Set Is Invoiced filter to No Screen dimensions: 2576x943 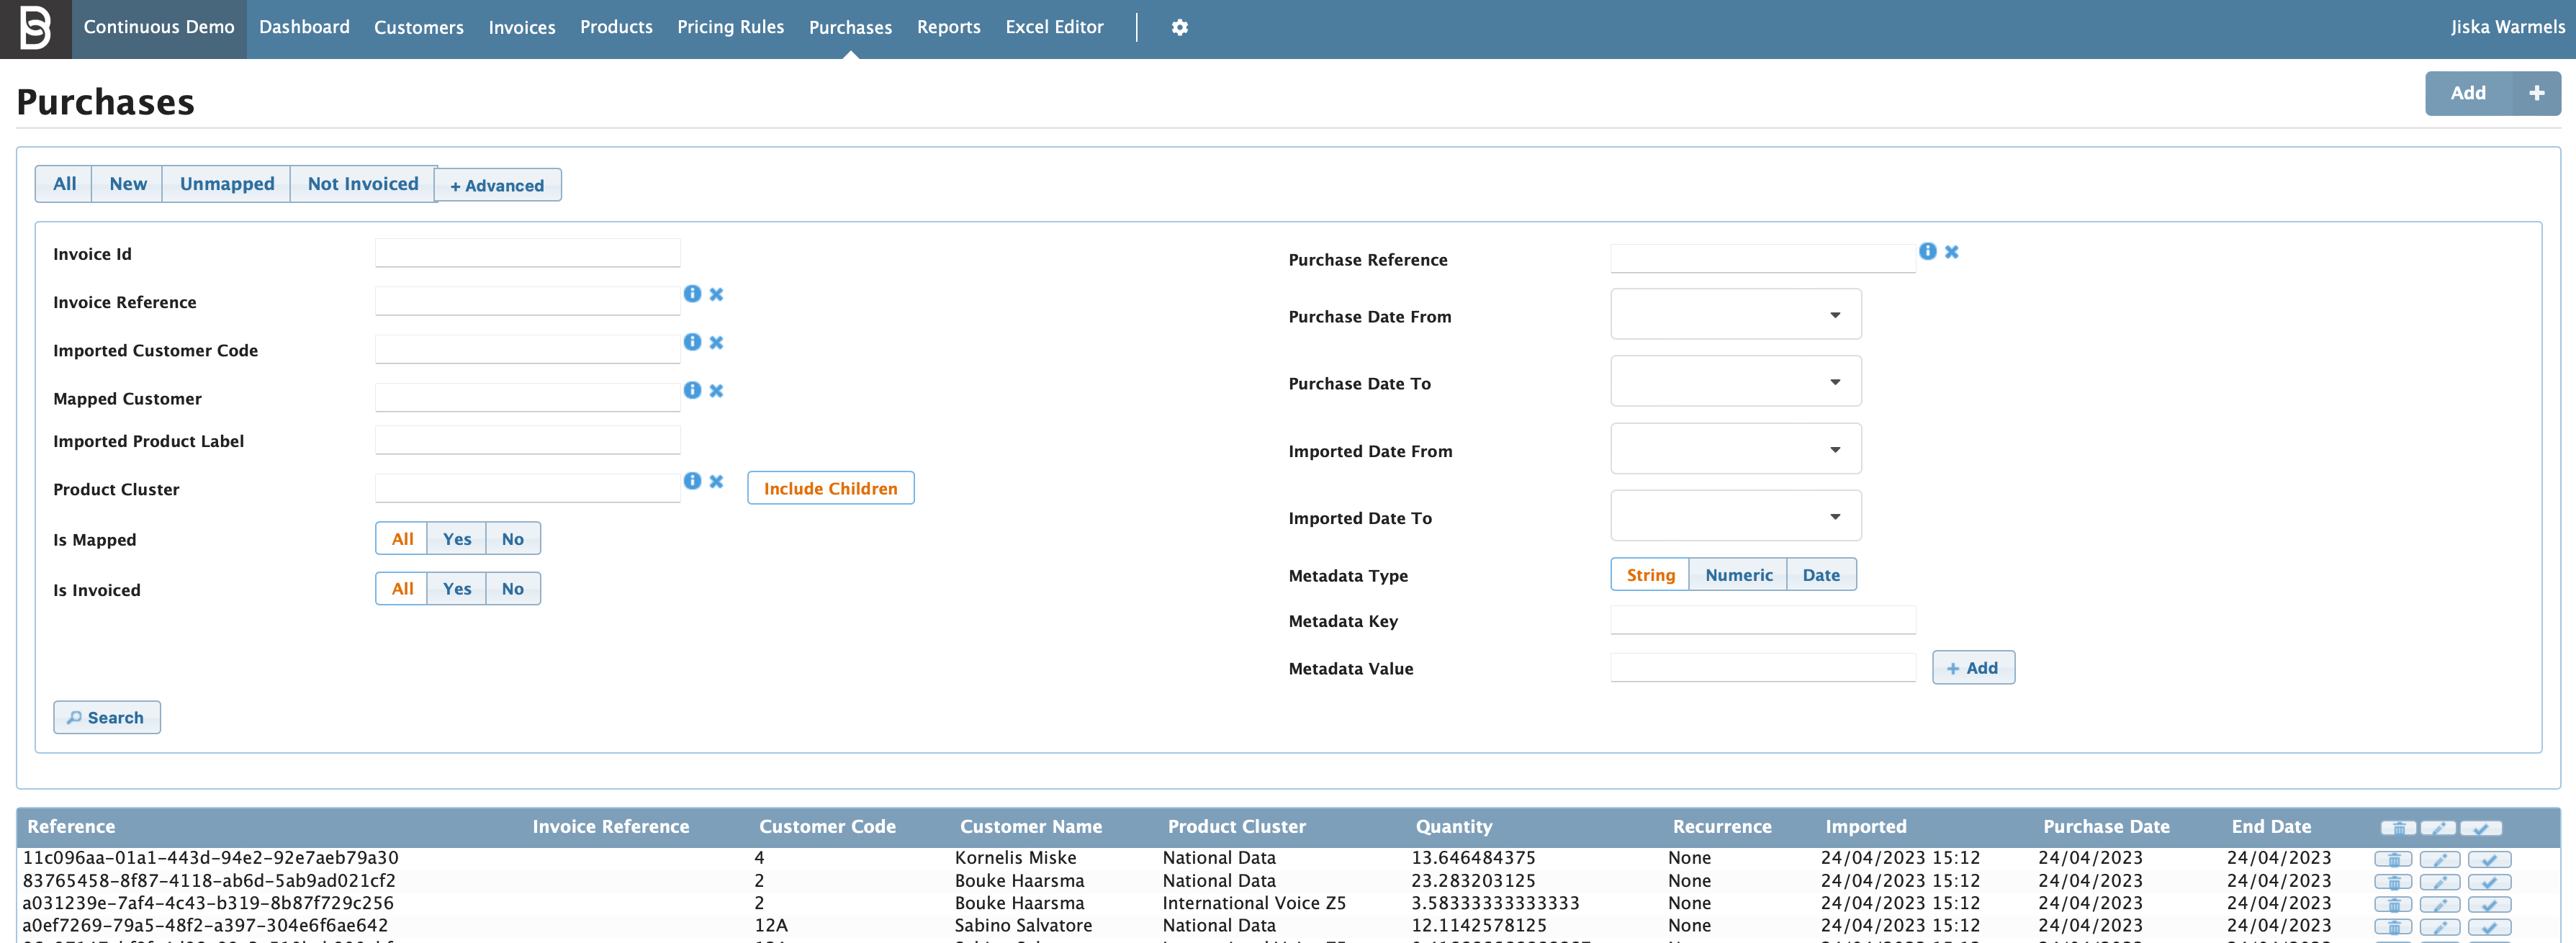pyautogui.click(x=512, y=588)
